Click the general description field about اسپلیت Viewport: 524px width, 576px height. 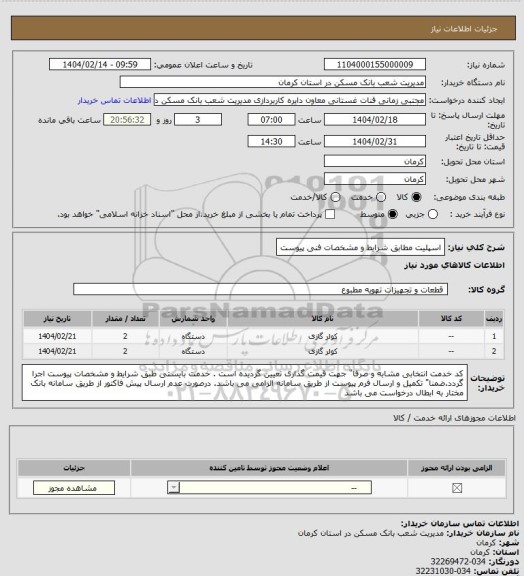tap(360, 247)
